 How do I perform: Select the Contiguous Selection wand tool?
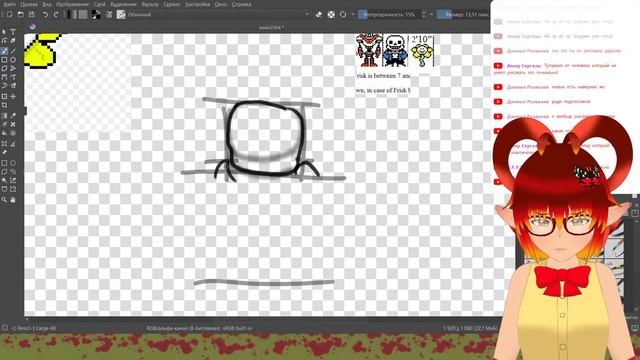click(4, 180)
